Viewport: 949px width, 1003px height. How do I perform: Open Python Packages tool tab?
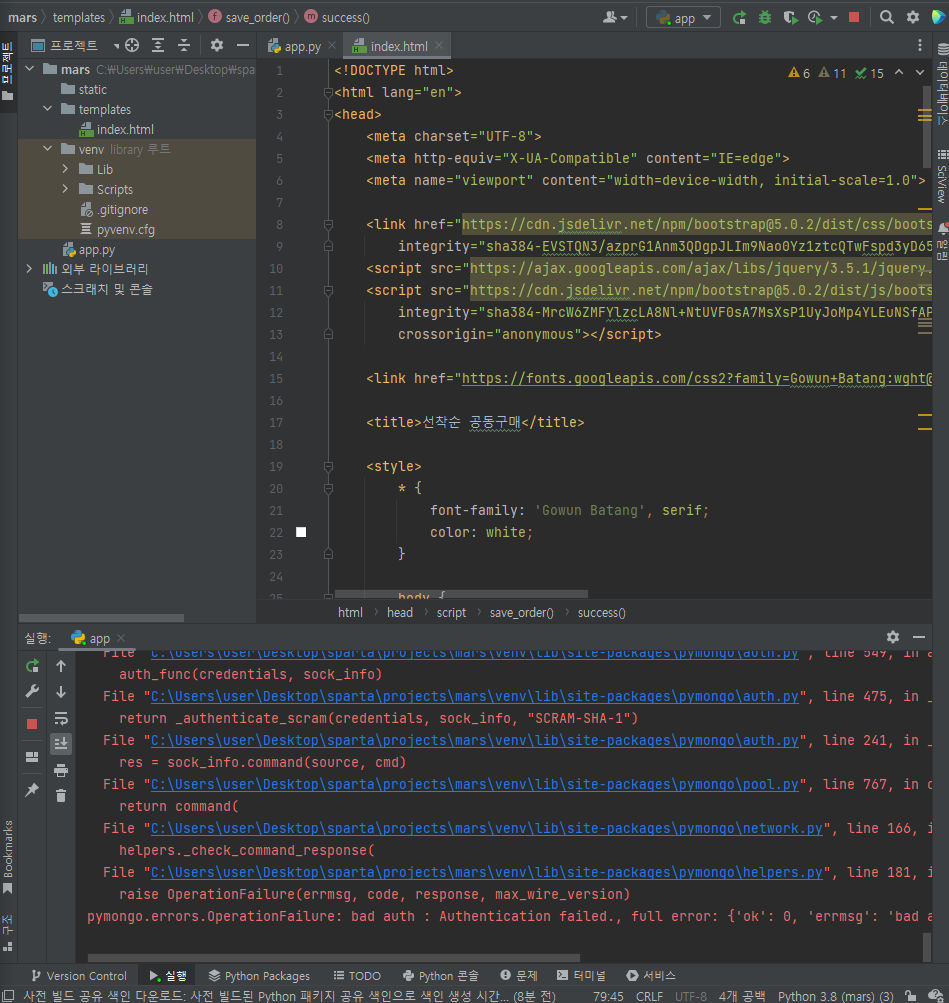click(x=259, y=975)
